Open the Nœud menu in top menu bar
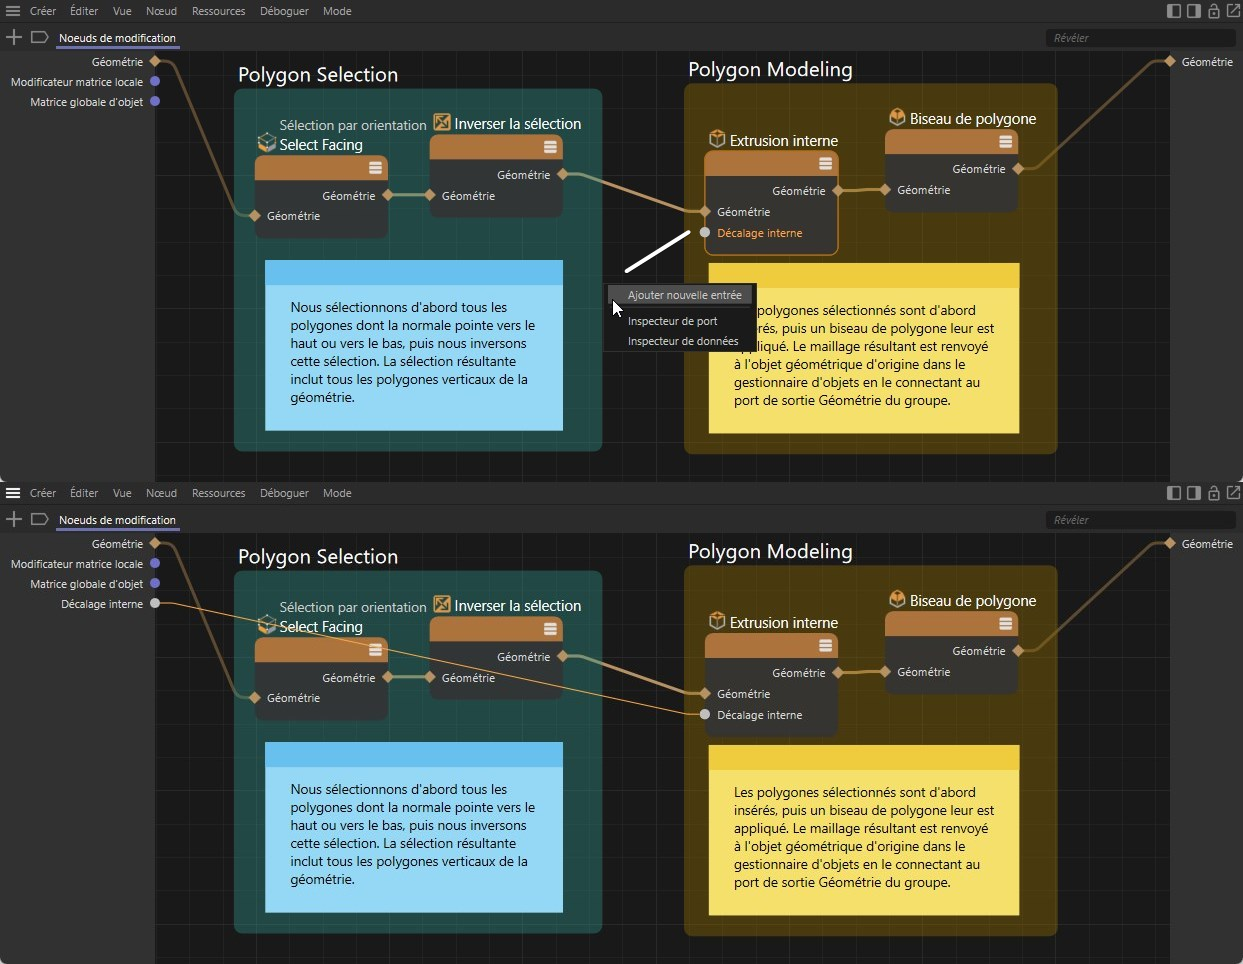This screenshot has height=964, width=1243. [x=161, y=11]
